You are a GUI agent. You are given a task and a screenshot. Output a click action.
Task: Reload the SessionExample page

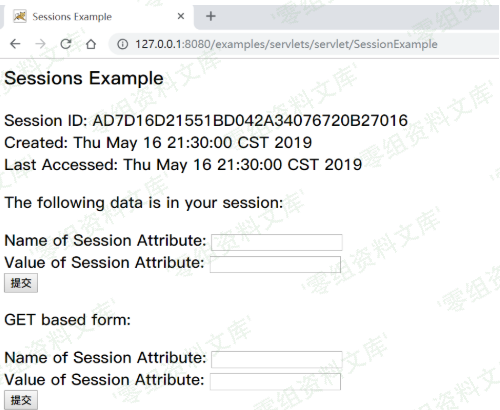66,44
